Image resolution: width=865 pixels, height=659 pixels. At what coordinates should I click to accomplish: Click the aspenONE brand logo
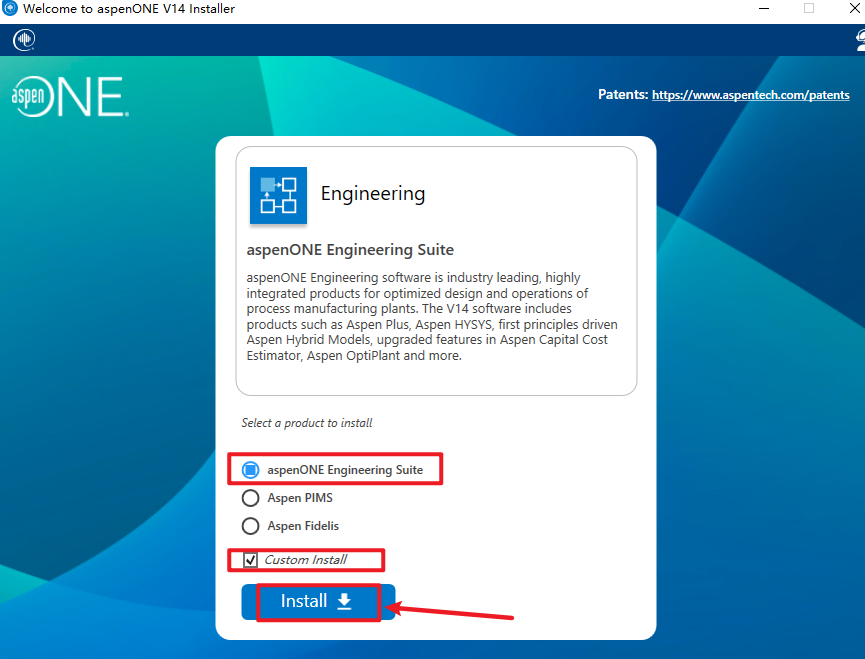pyautogui.click(x=68, y=97)
